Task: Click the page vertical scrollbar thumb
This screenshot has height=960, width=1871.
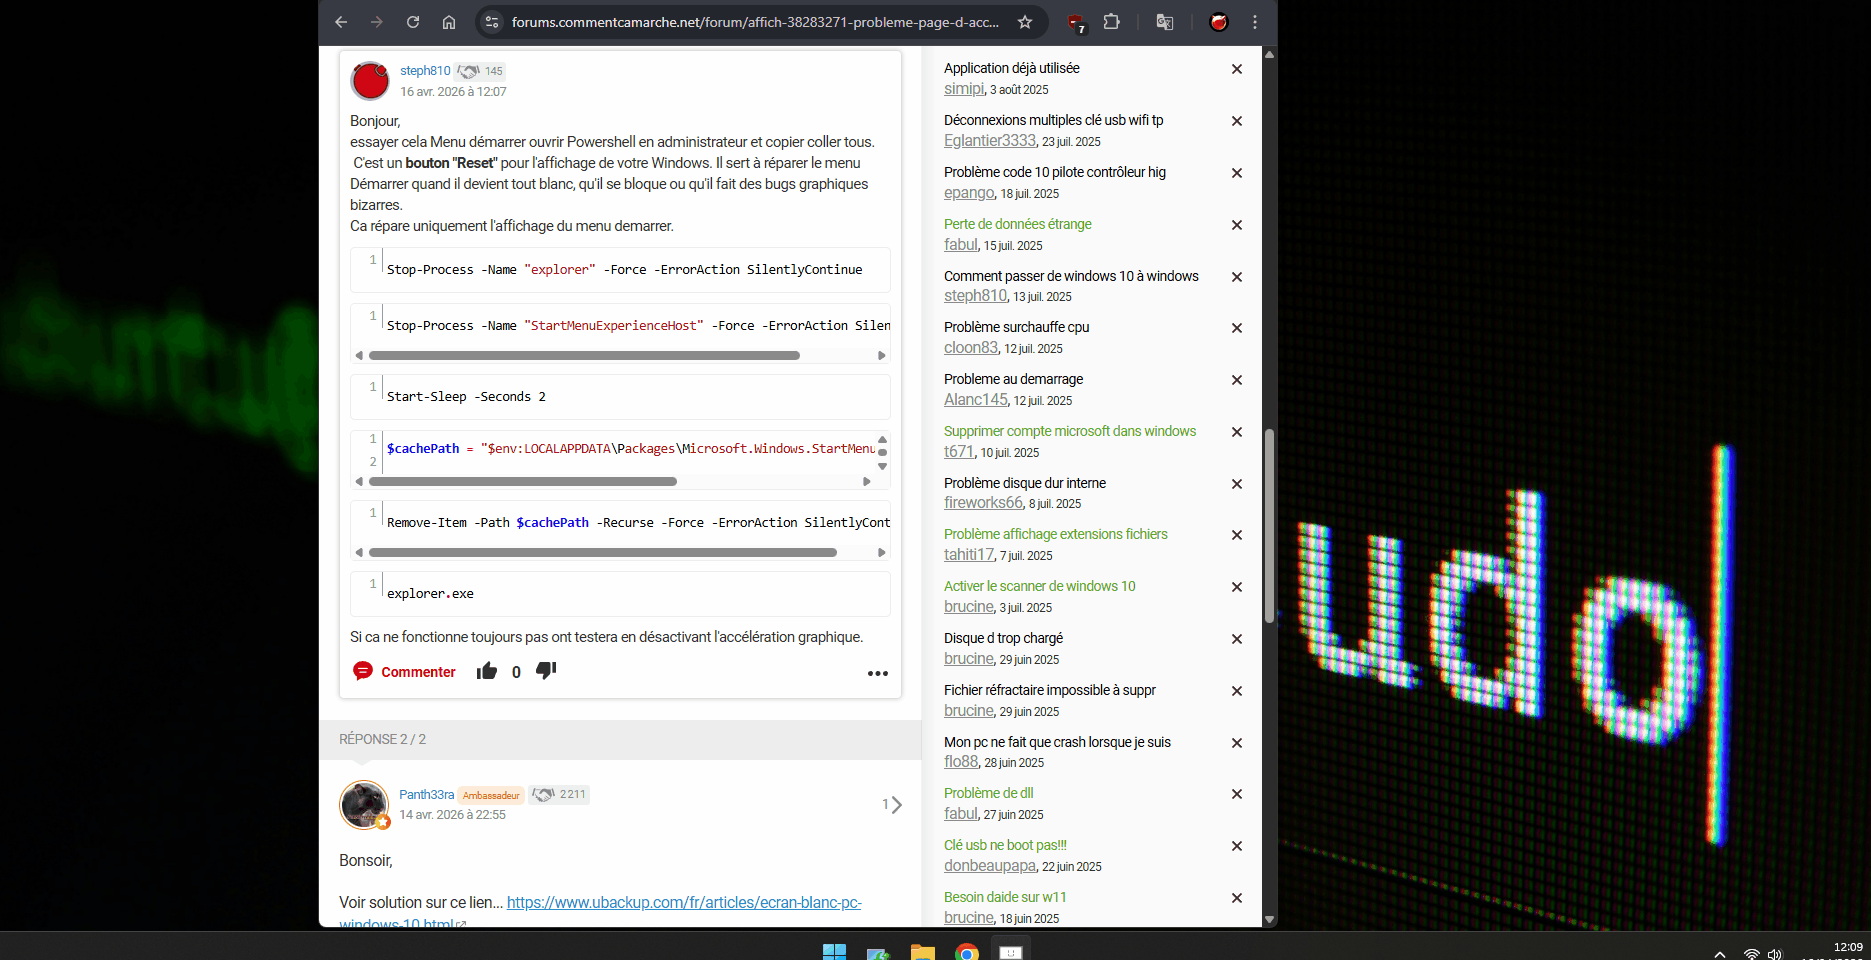Action: (1269, 525)
